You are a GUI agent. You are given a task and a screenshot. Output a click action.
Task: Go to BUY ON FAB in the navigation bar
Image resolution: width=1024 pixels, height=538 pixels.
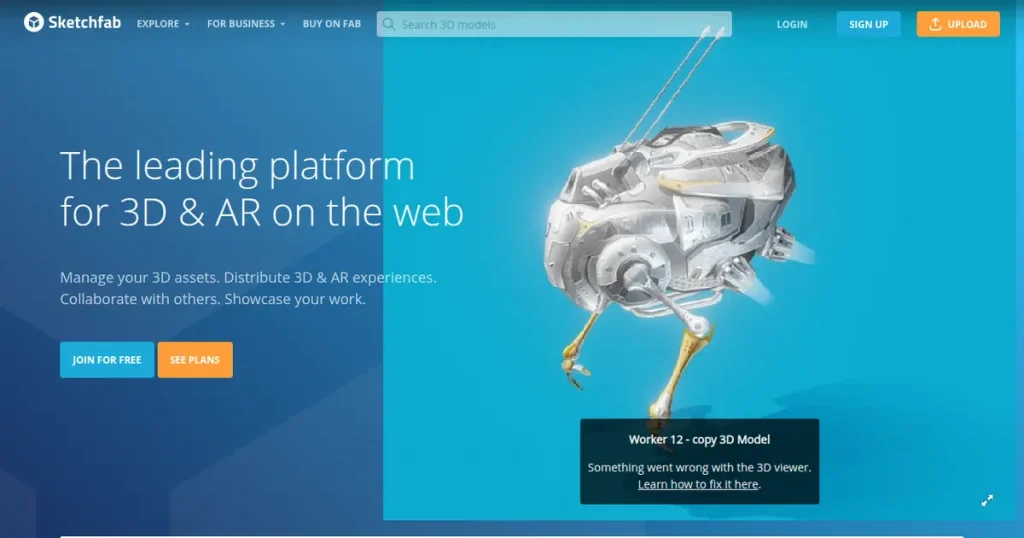tap(331, 24)
